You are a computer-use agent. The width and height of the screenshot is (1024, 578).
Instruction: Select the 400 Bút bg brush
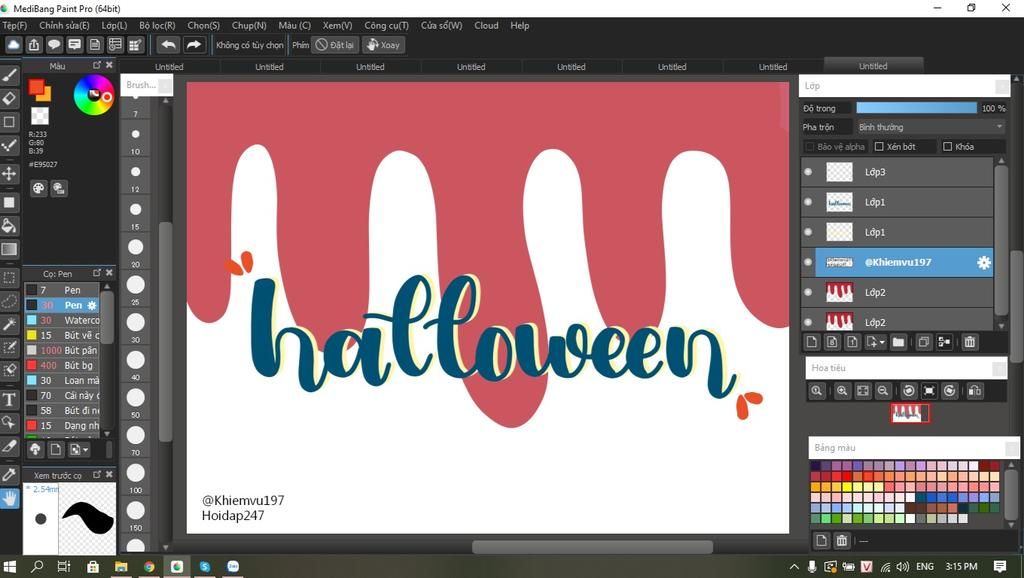pos(62,365)
